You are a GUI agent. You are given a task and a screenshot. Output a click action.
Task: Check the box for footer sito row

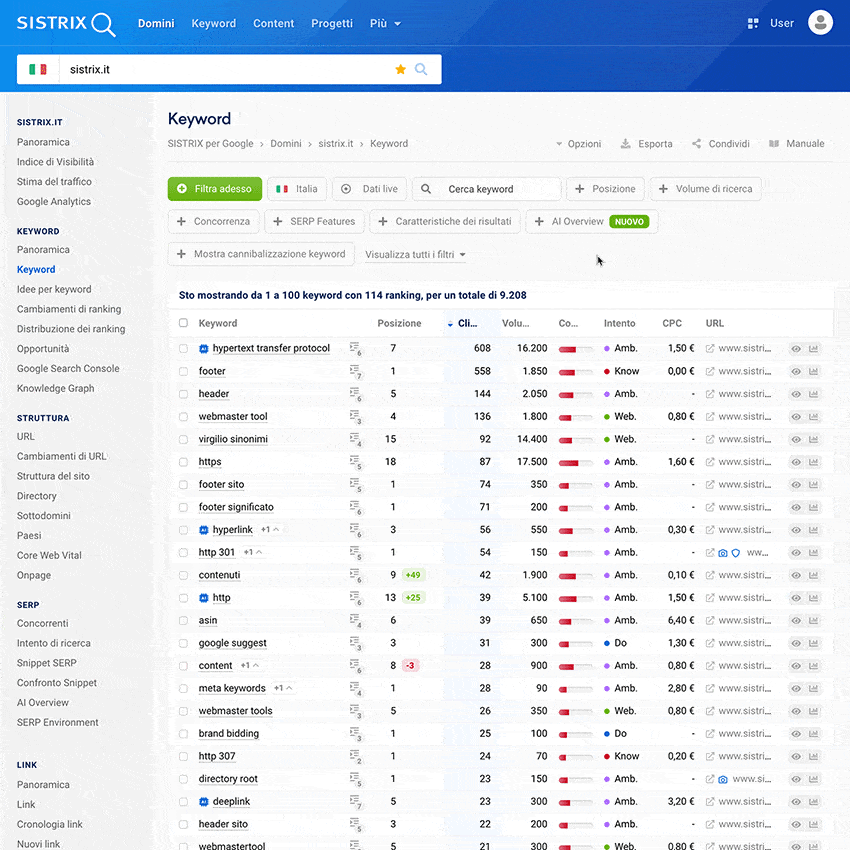point(183,485)
